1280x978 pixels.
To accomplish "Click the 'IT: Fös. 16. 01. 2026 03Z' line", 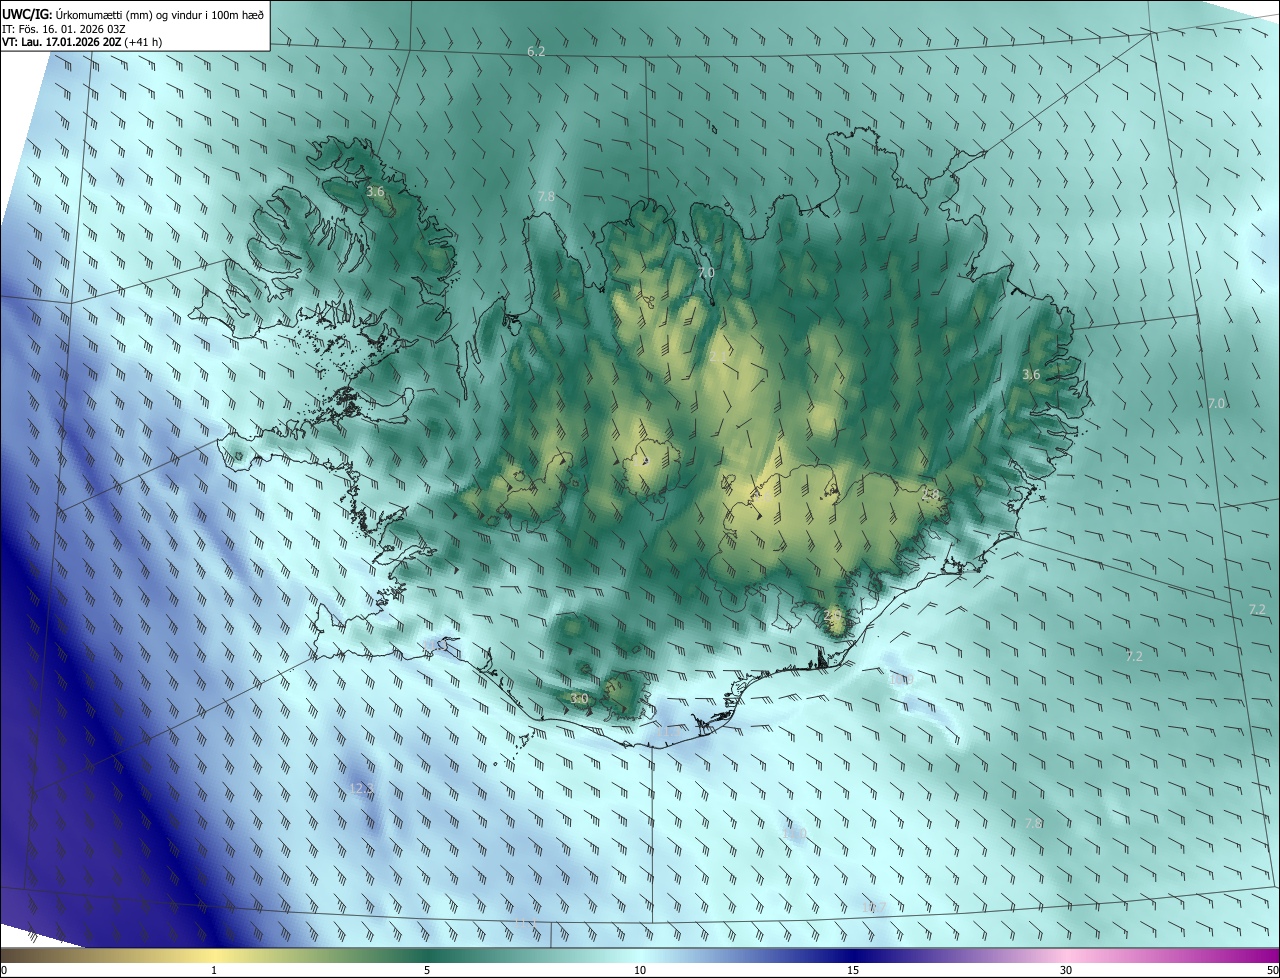I will click(64, 28).
